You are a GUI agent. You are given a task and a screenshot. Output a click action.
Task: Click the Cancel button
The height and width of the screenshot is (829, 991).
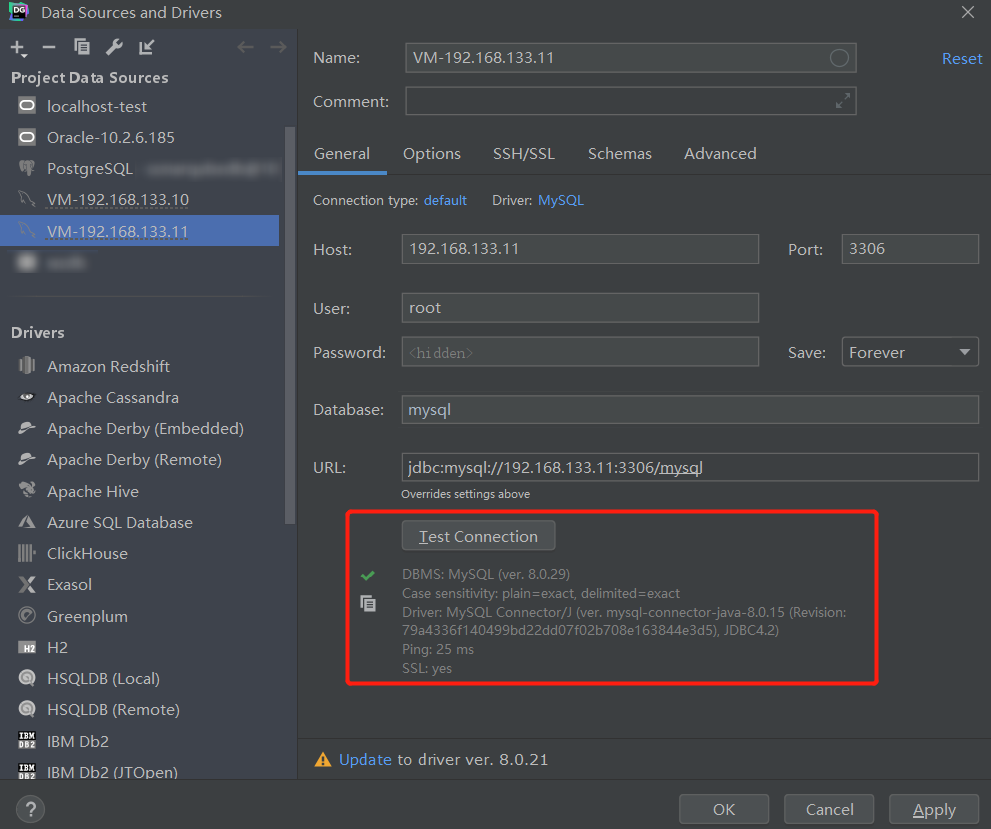pyautogui.click(x=829, y=809)
